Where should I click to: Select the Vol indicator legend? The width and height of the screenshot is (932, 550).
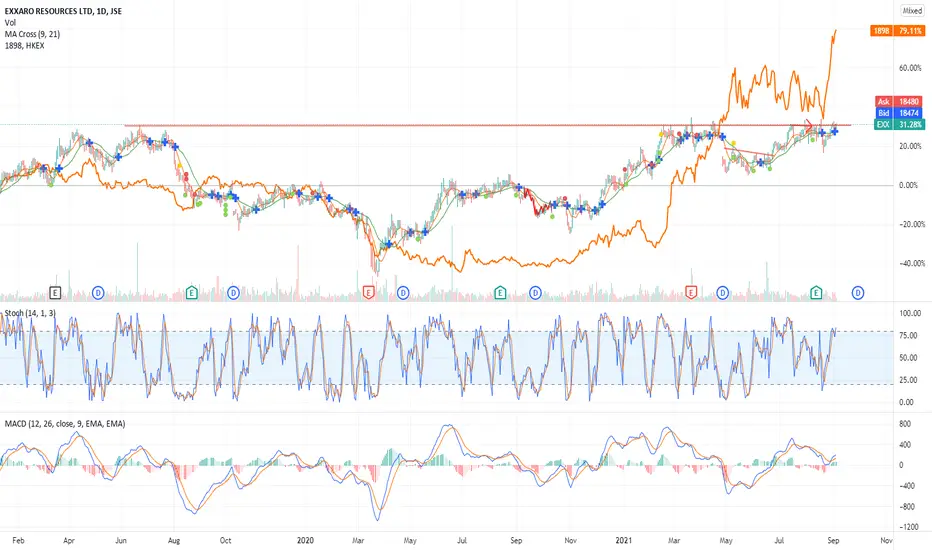click(10, 23)
